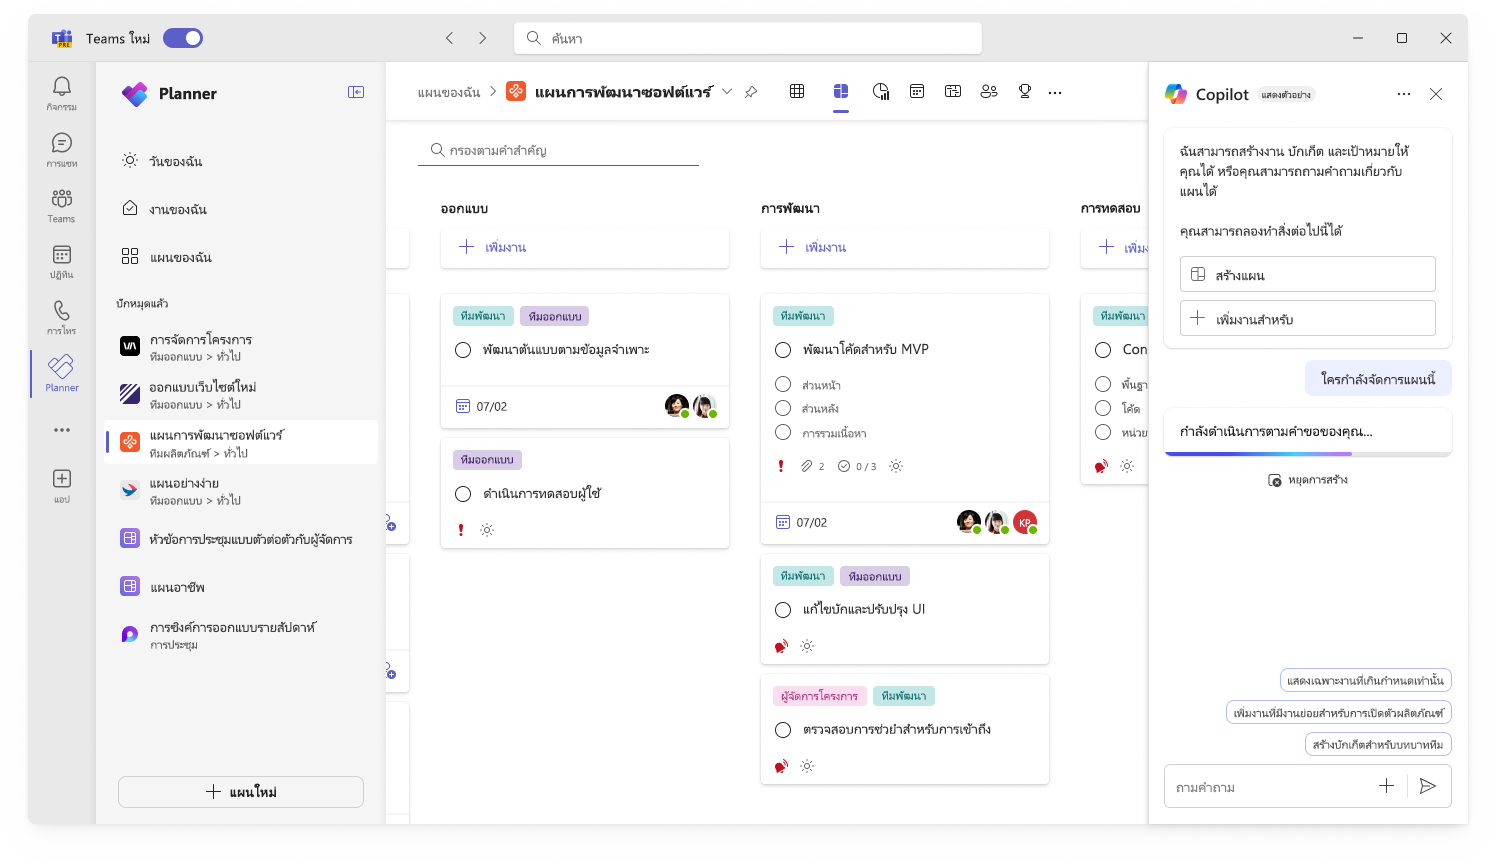1496x866 pixels.
Task: Click Copilot progress bar
Action: point(1308,454)
